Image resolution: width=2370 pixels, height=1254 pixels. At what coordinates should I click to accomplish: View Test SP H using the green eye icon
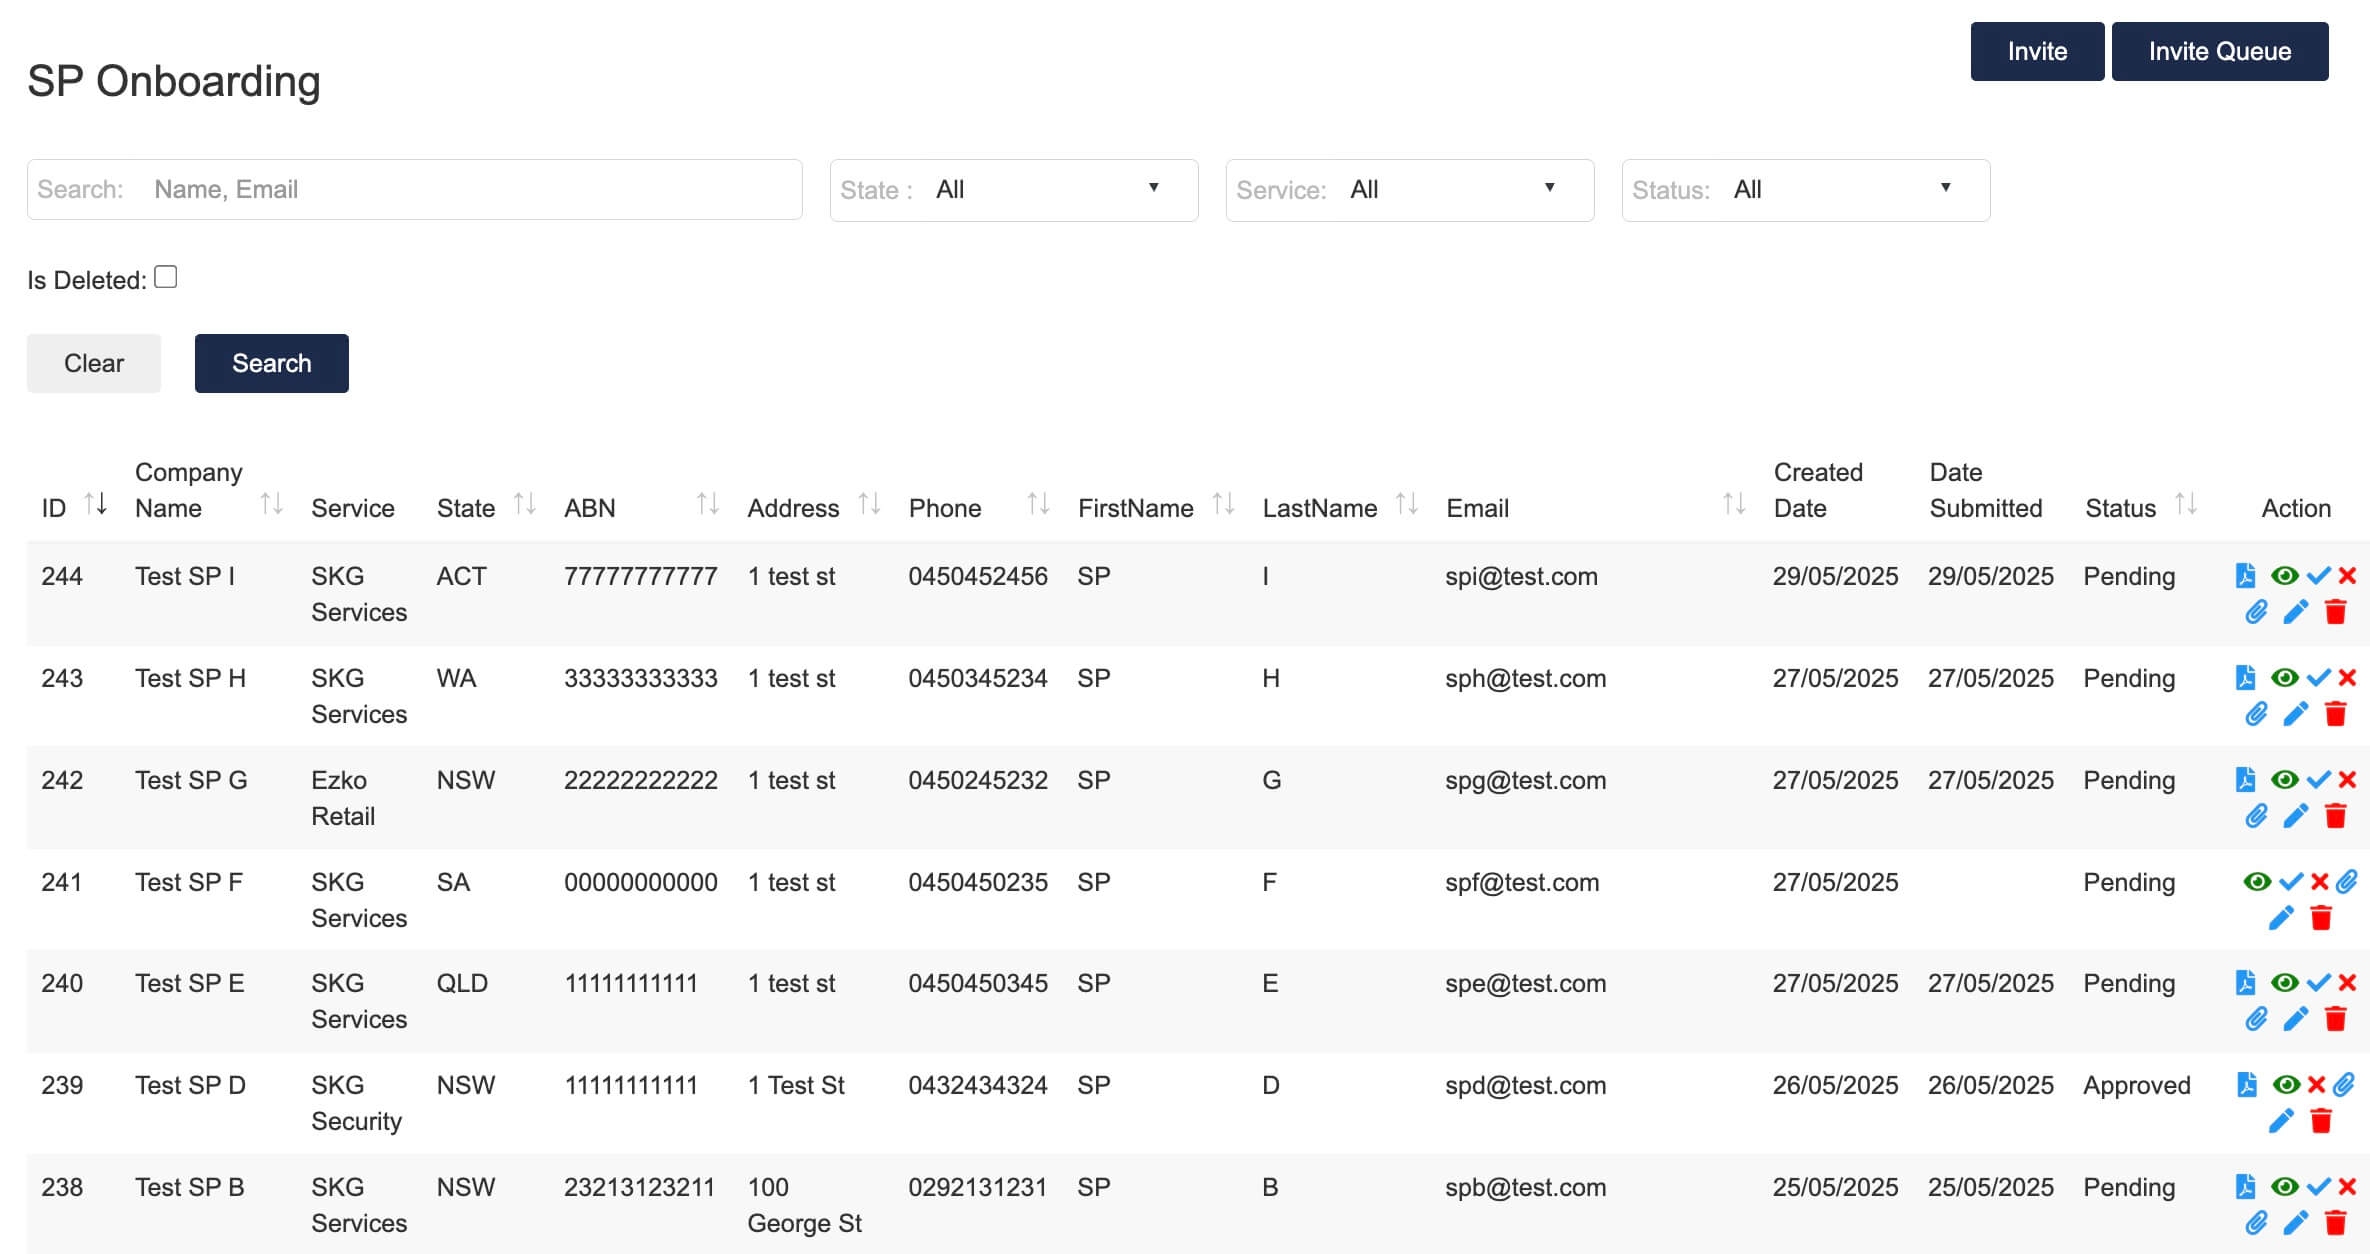coord(2284,678)
